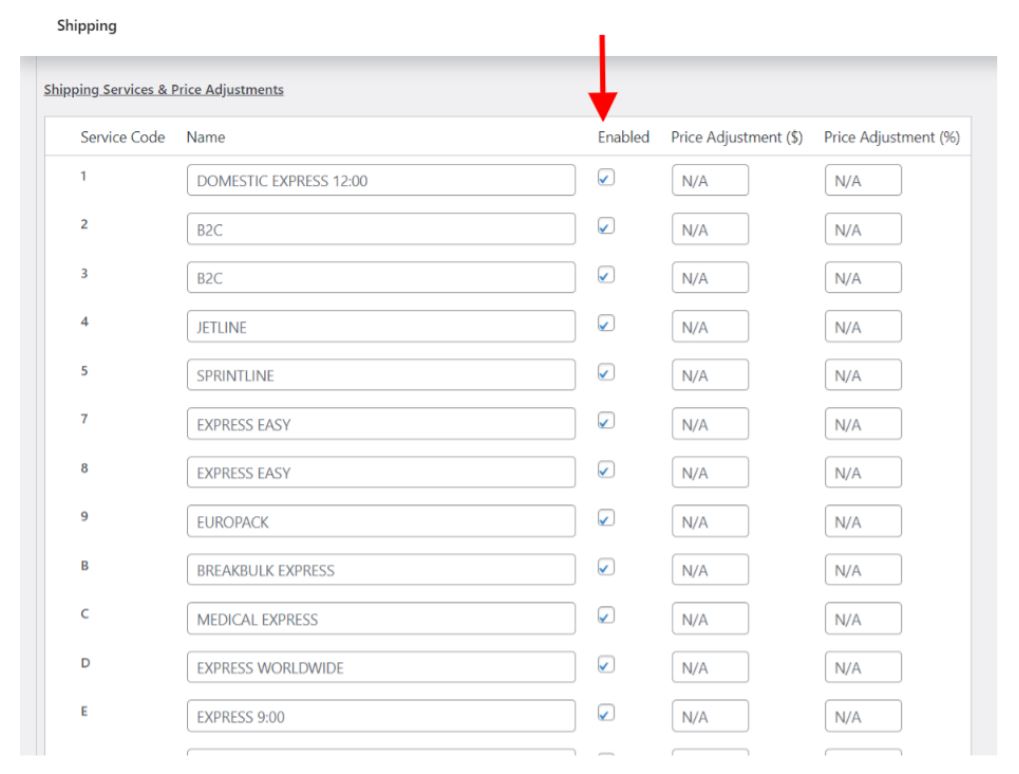Click the SPRINTLINE name field
Viewport: 1019px width, 774px height.
point(381,375)
